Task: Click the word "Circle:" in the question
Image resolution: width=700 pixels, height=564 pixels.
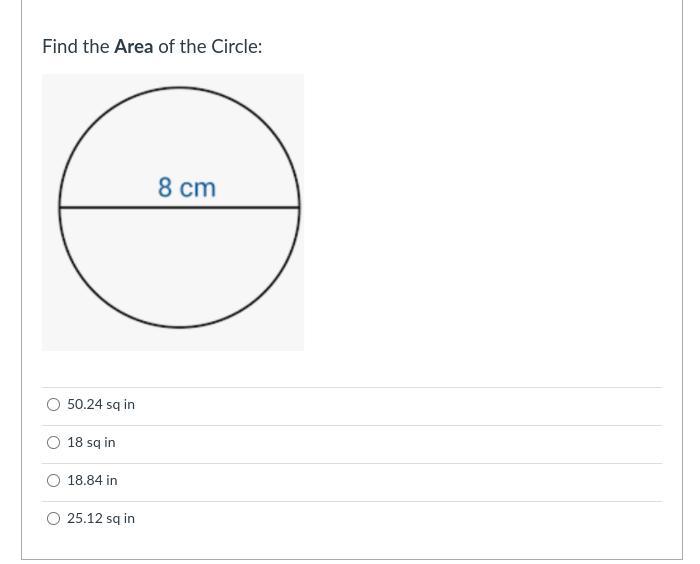Action: point(236,47)
